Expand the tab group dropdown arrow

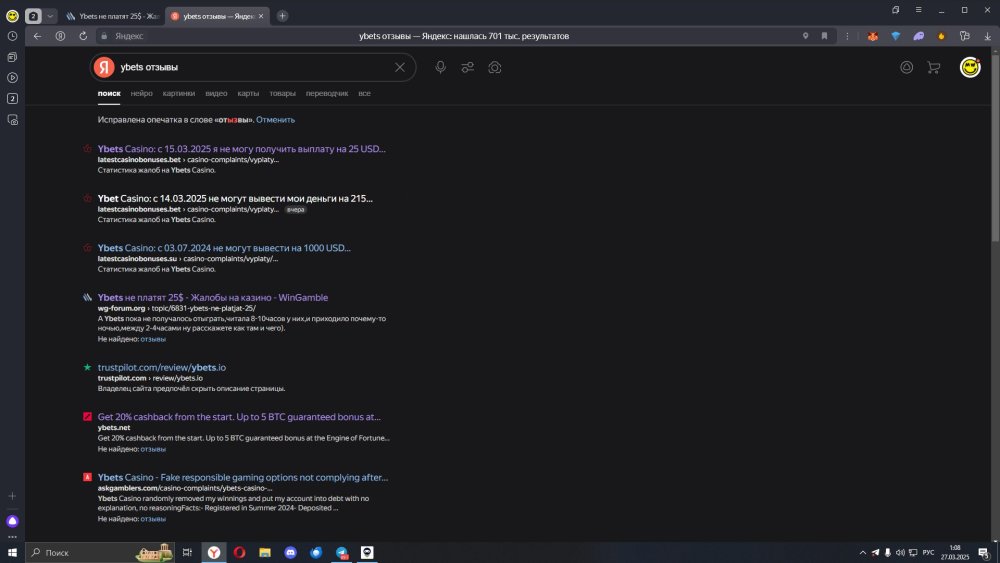pos(50,16)
